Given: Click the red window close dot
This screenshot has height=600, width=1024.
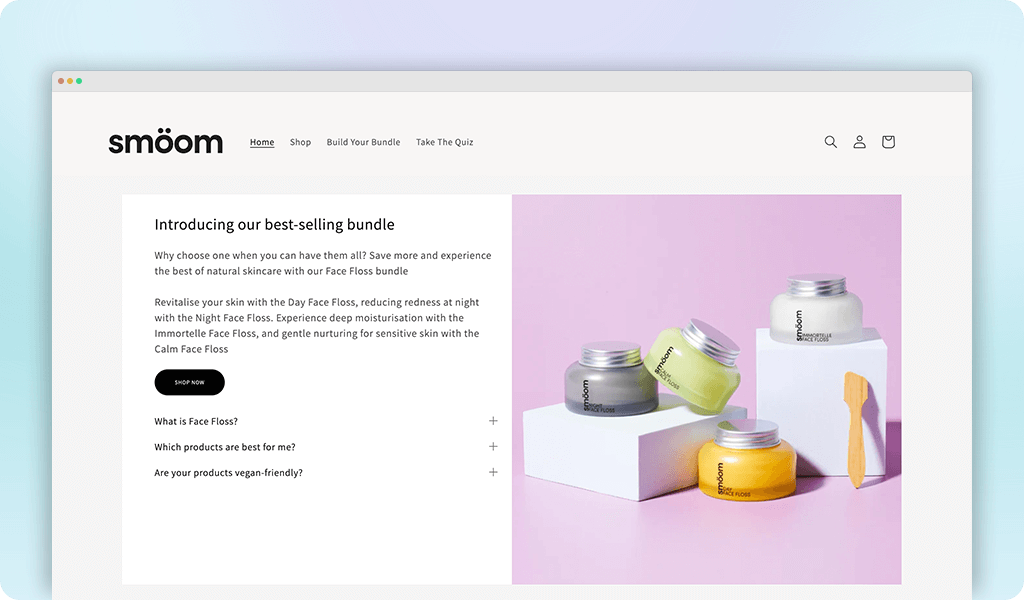Looking at the screenshot, I should point(61,81).
